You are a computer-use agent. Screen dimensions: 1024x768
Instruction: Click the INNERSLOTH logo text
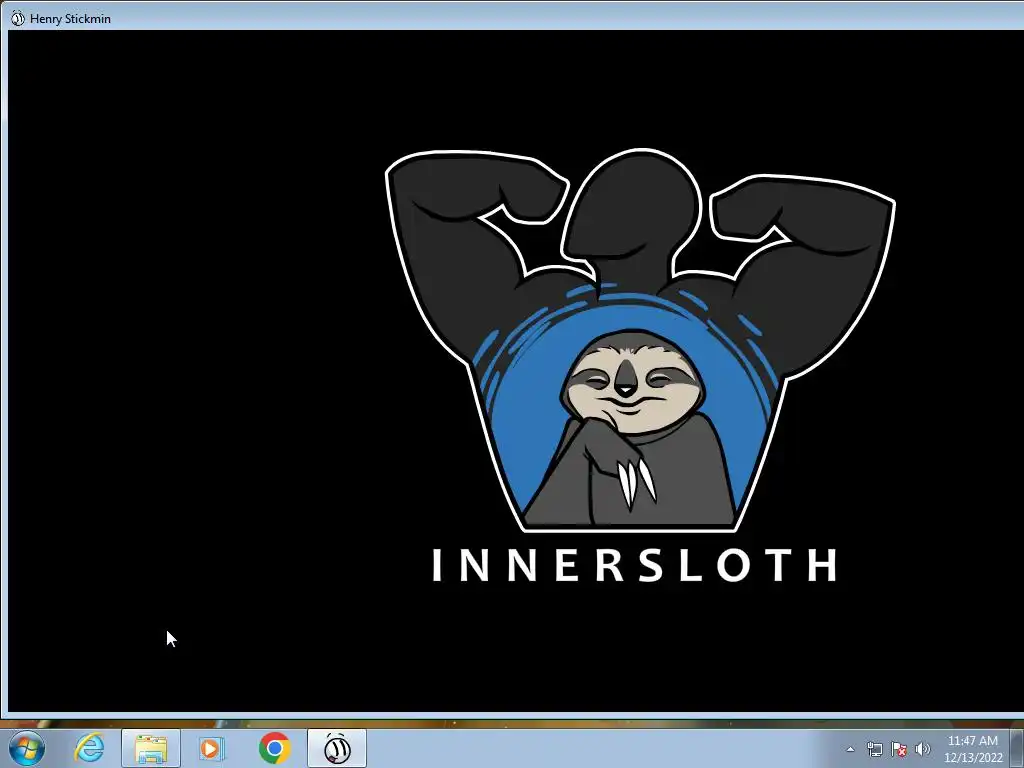pos(635,566)
